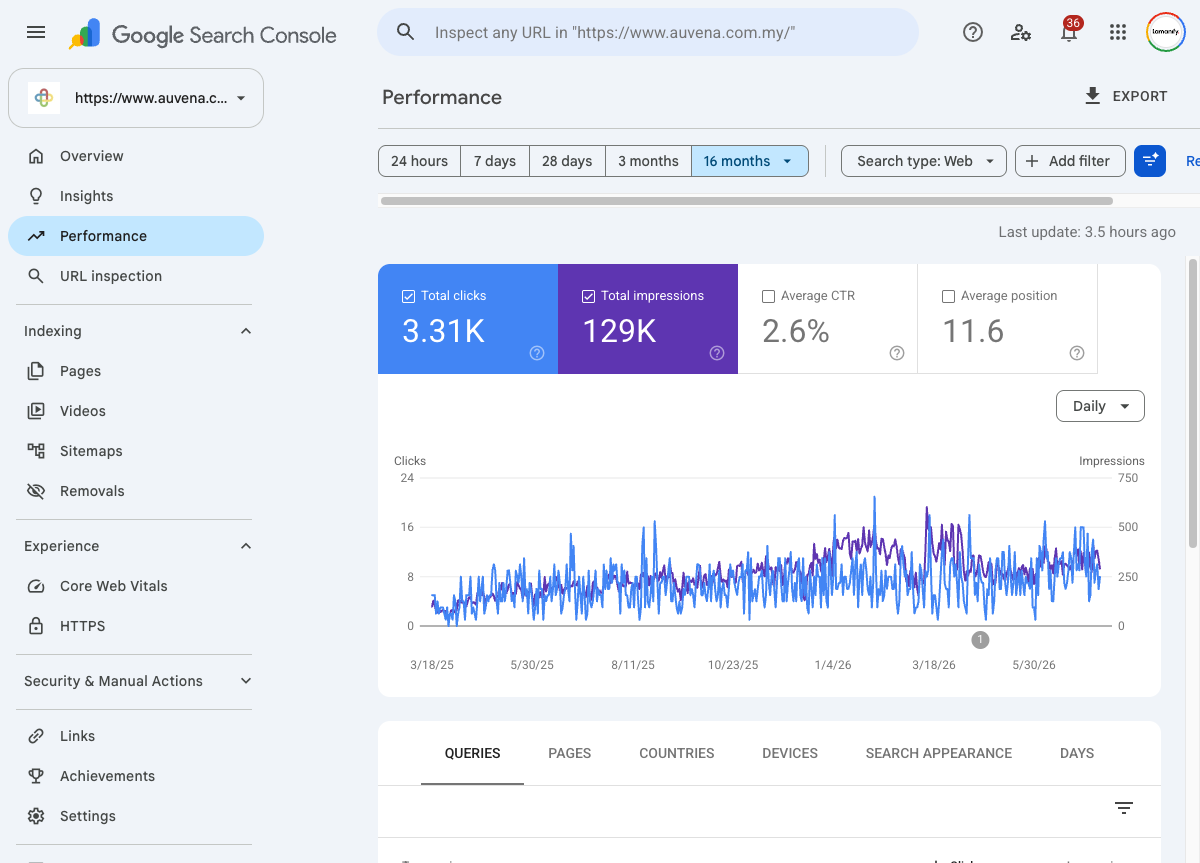Expand Security & Manual Actions section
1200x863 pixels.
coord(246,681)
